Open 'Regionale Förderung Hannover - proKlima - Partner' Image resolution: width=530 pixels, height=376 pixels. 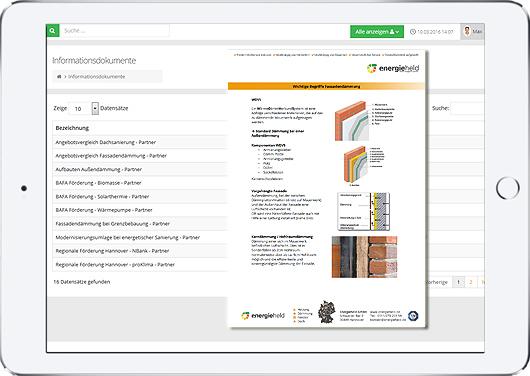click(x=115, y=264)
